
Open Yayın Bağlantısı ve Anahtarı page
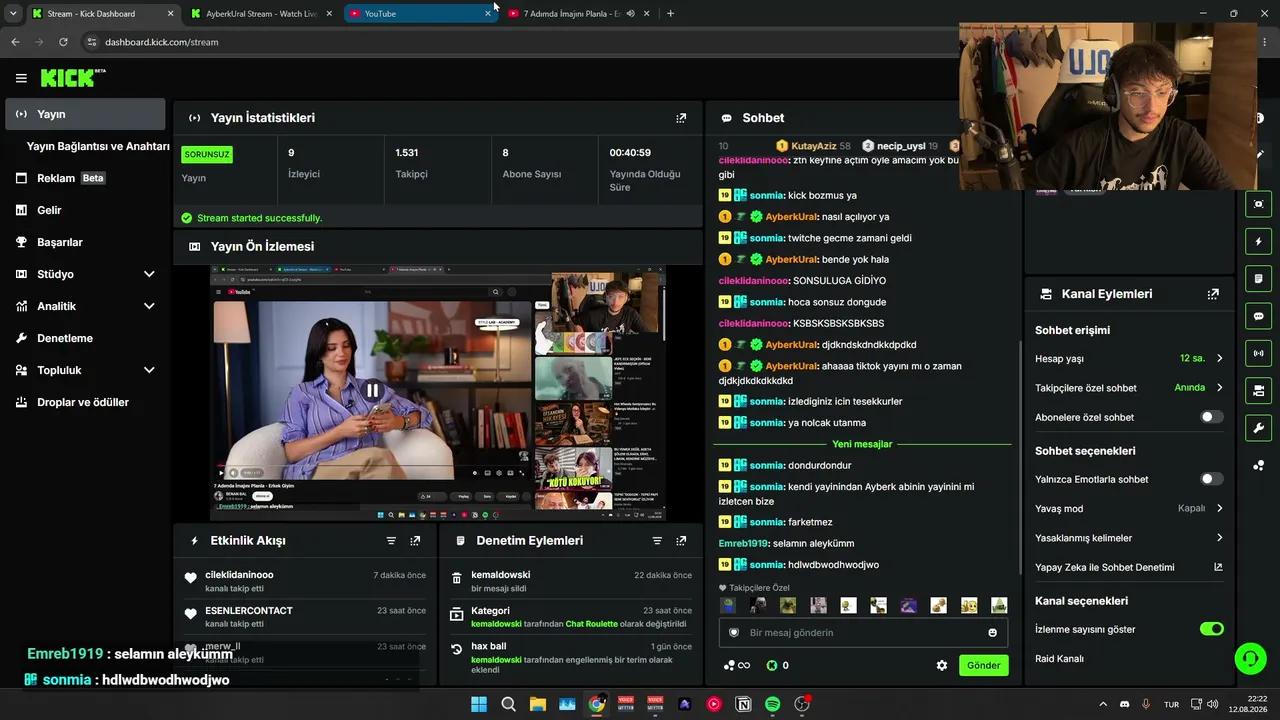pyautogui.click(x=98, y=146)
